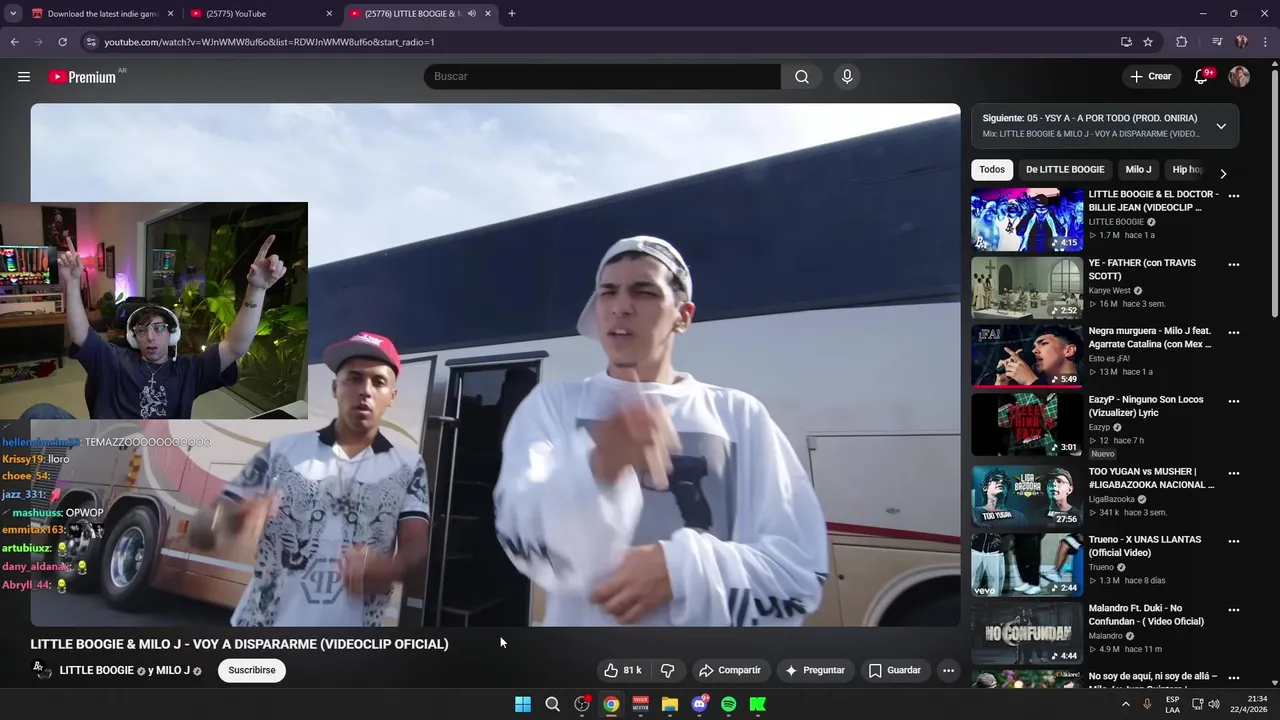Viewport: 1280px width, 720px height.
Task: View site information icon in address bar
Action: [x=91, y=42]
